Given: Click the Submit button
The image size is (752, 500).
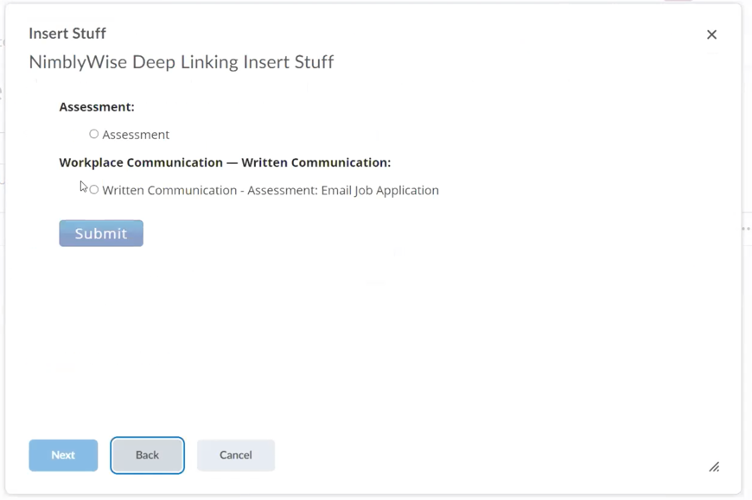Looking at the screenshot, I should pyautogui.click(x=101, y=233).
